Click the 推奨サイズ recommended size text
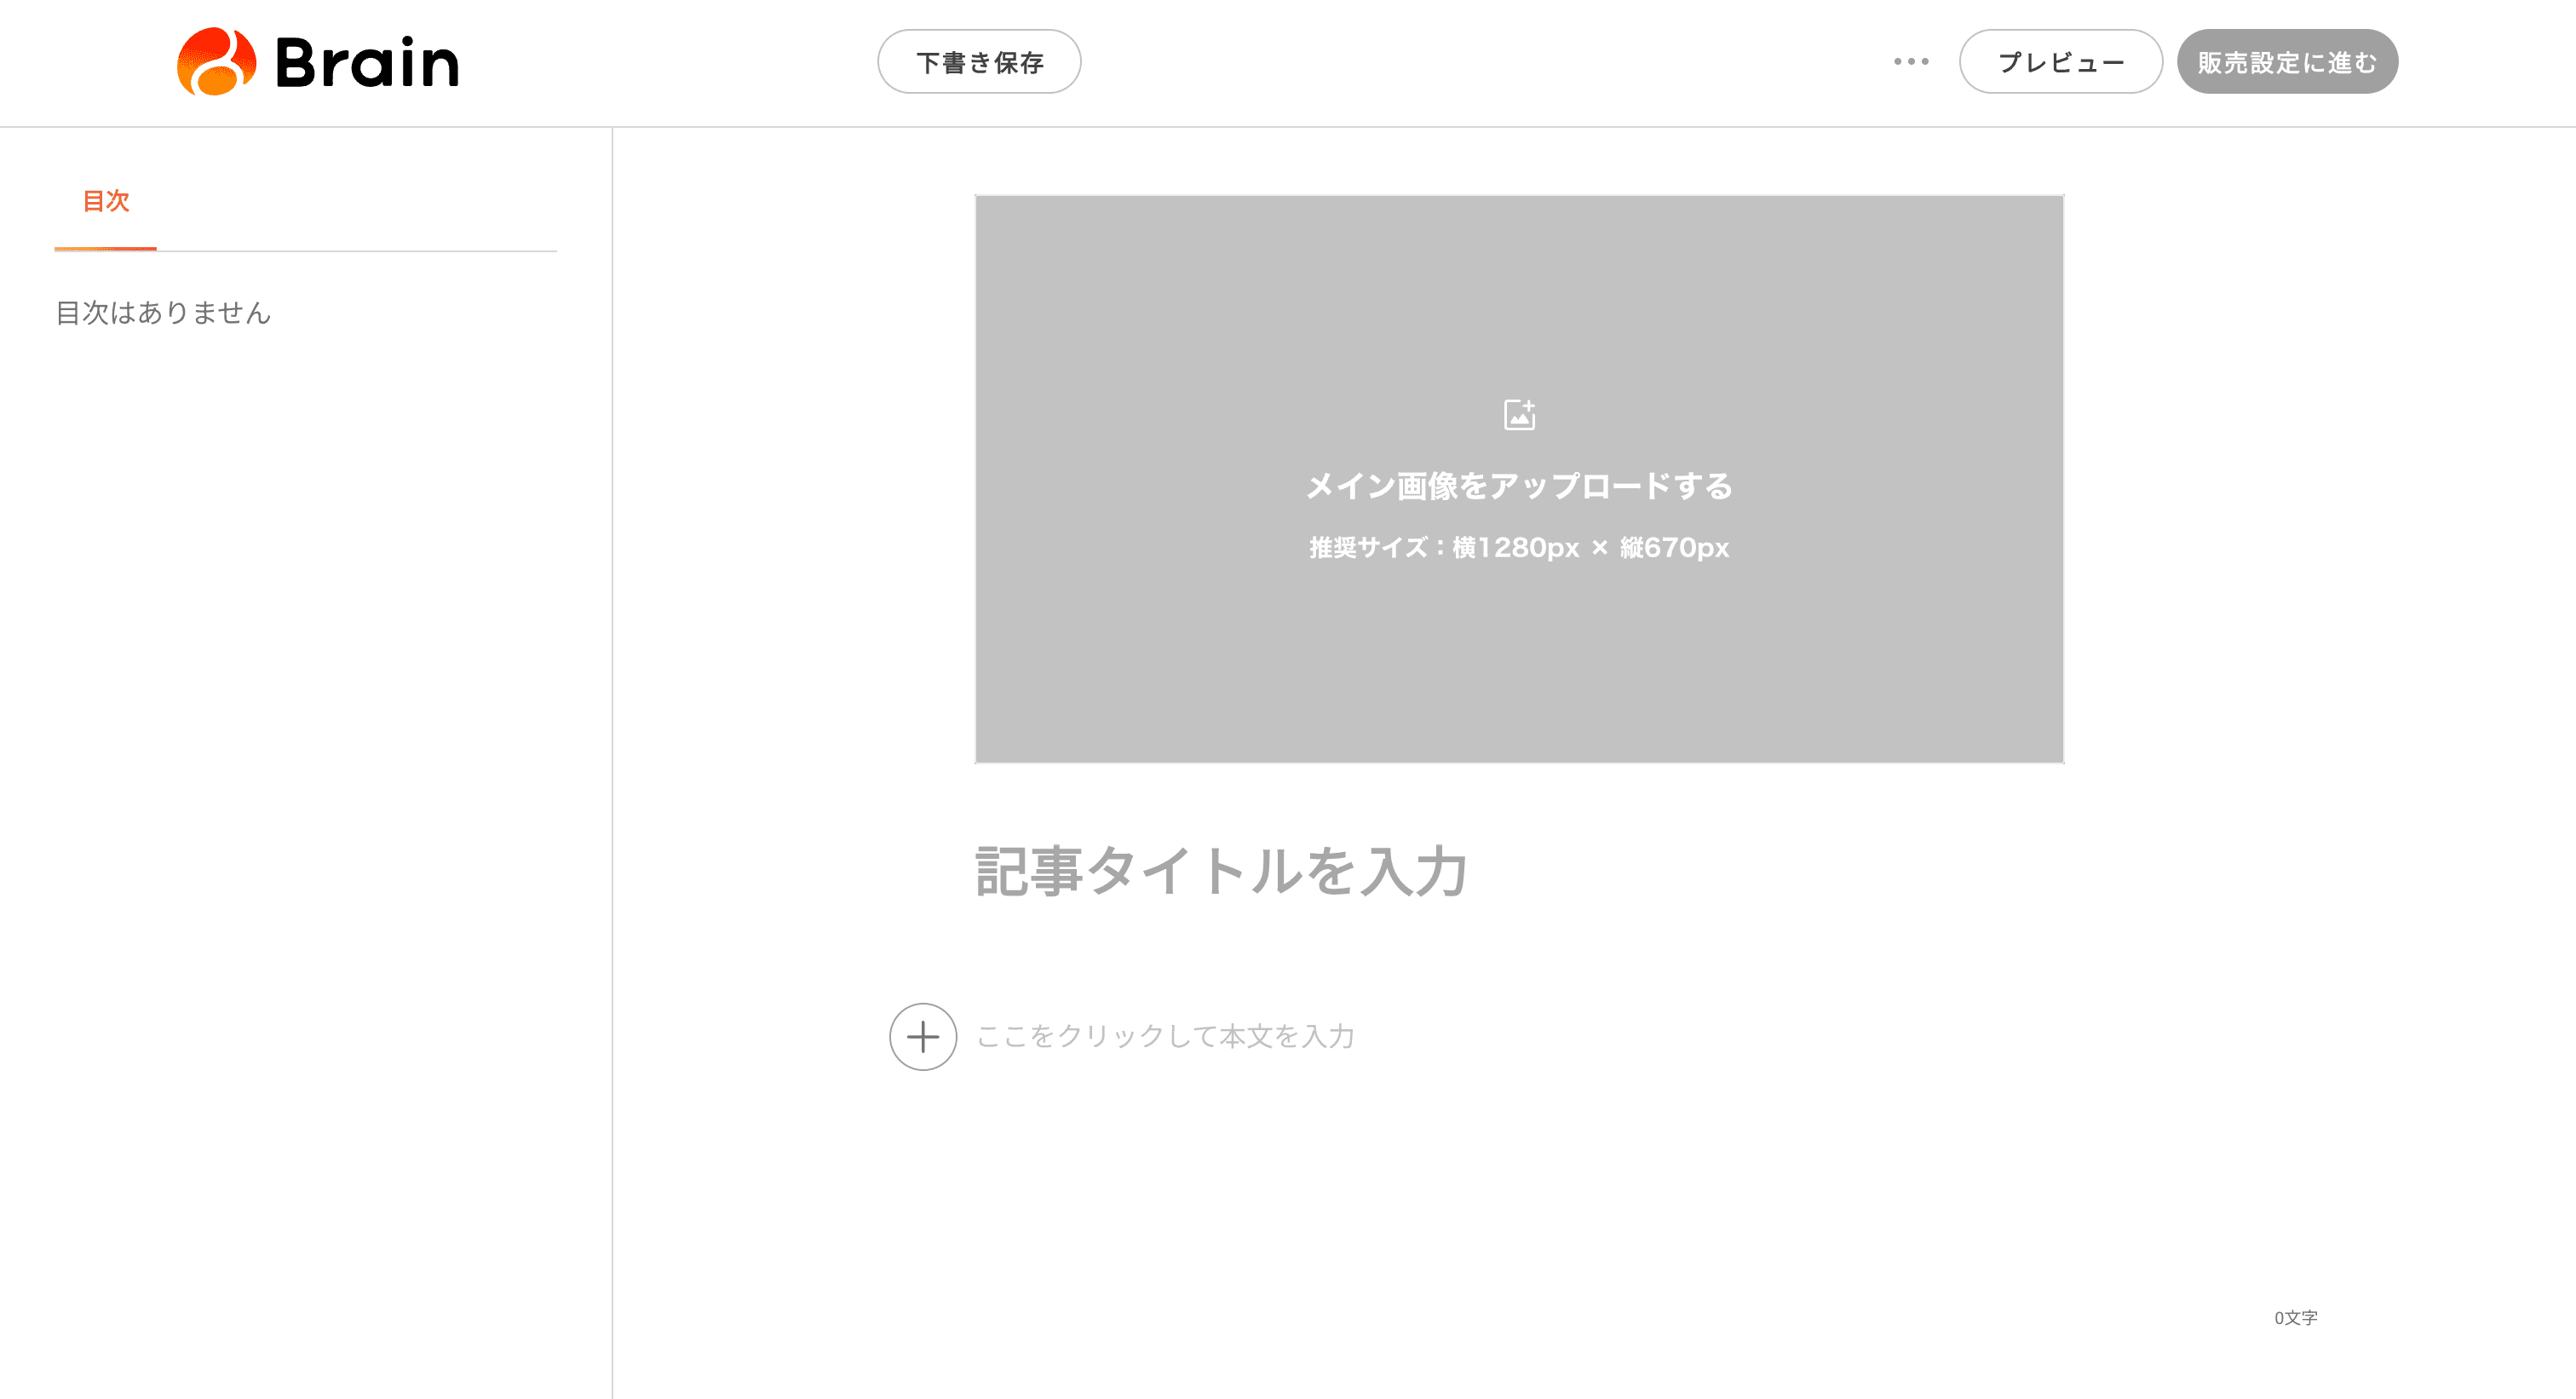Viewport: 2576px width, 1399px height. pos(1519,548)
